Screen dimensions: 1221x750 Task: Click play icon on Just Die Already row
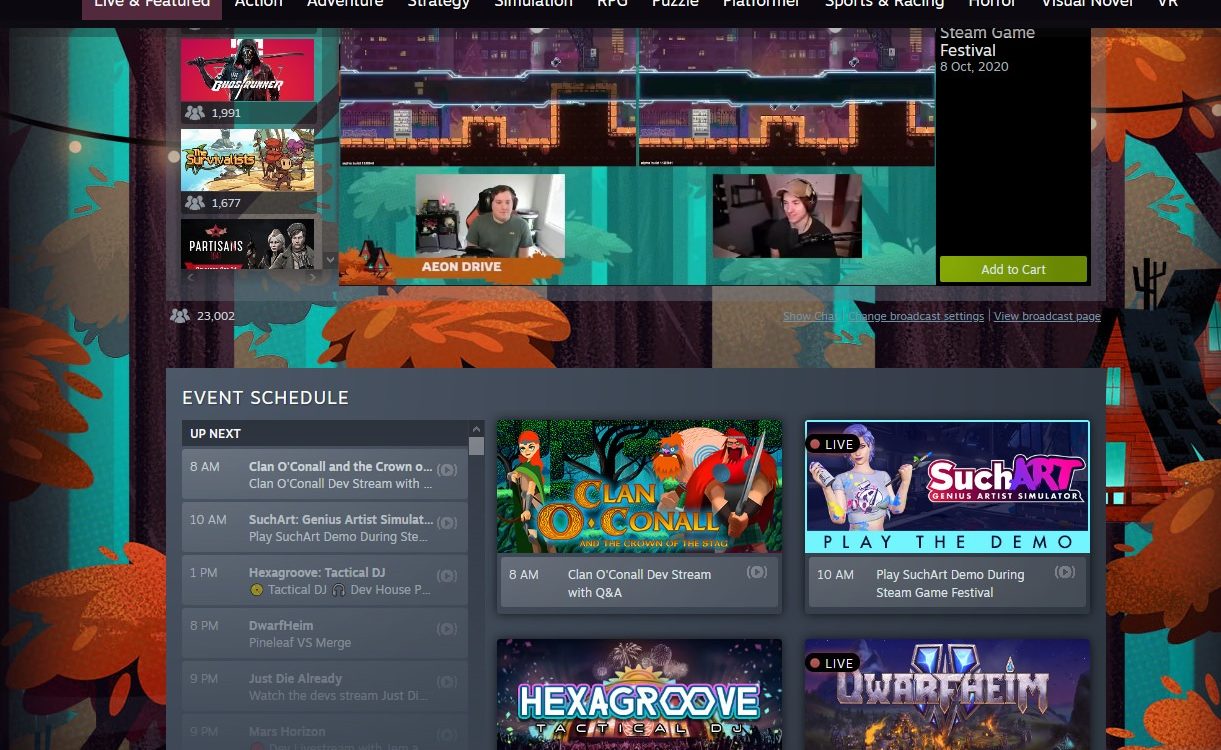pyautogui.click(x=447, y=682)
